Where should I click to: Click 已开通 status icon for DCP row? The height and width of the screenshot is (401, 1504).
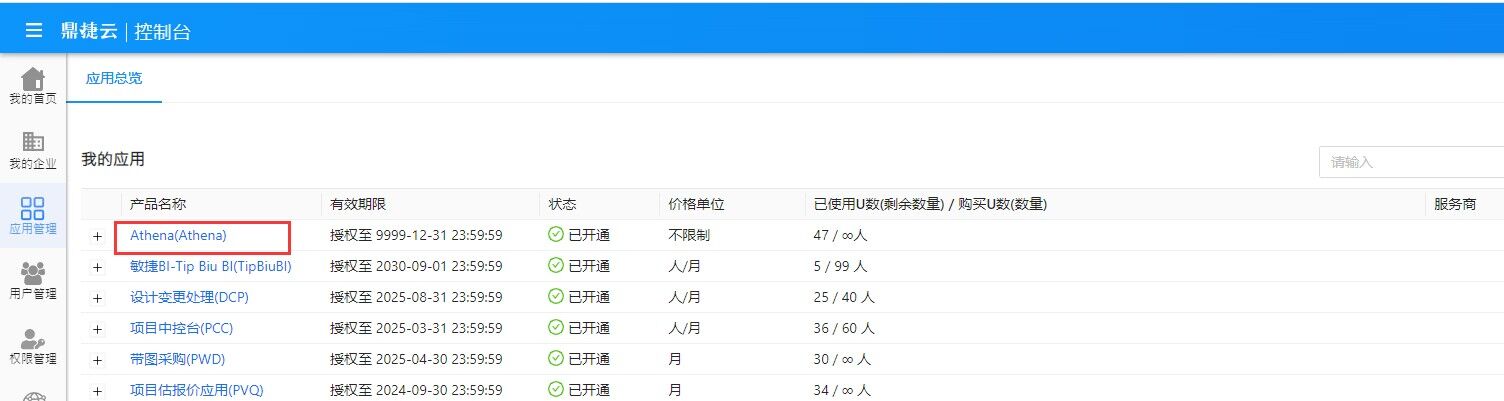click(556, 297)
